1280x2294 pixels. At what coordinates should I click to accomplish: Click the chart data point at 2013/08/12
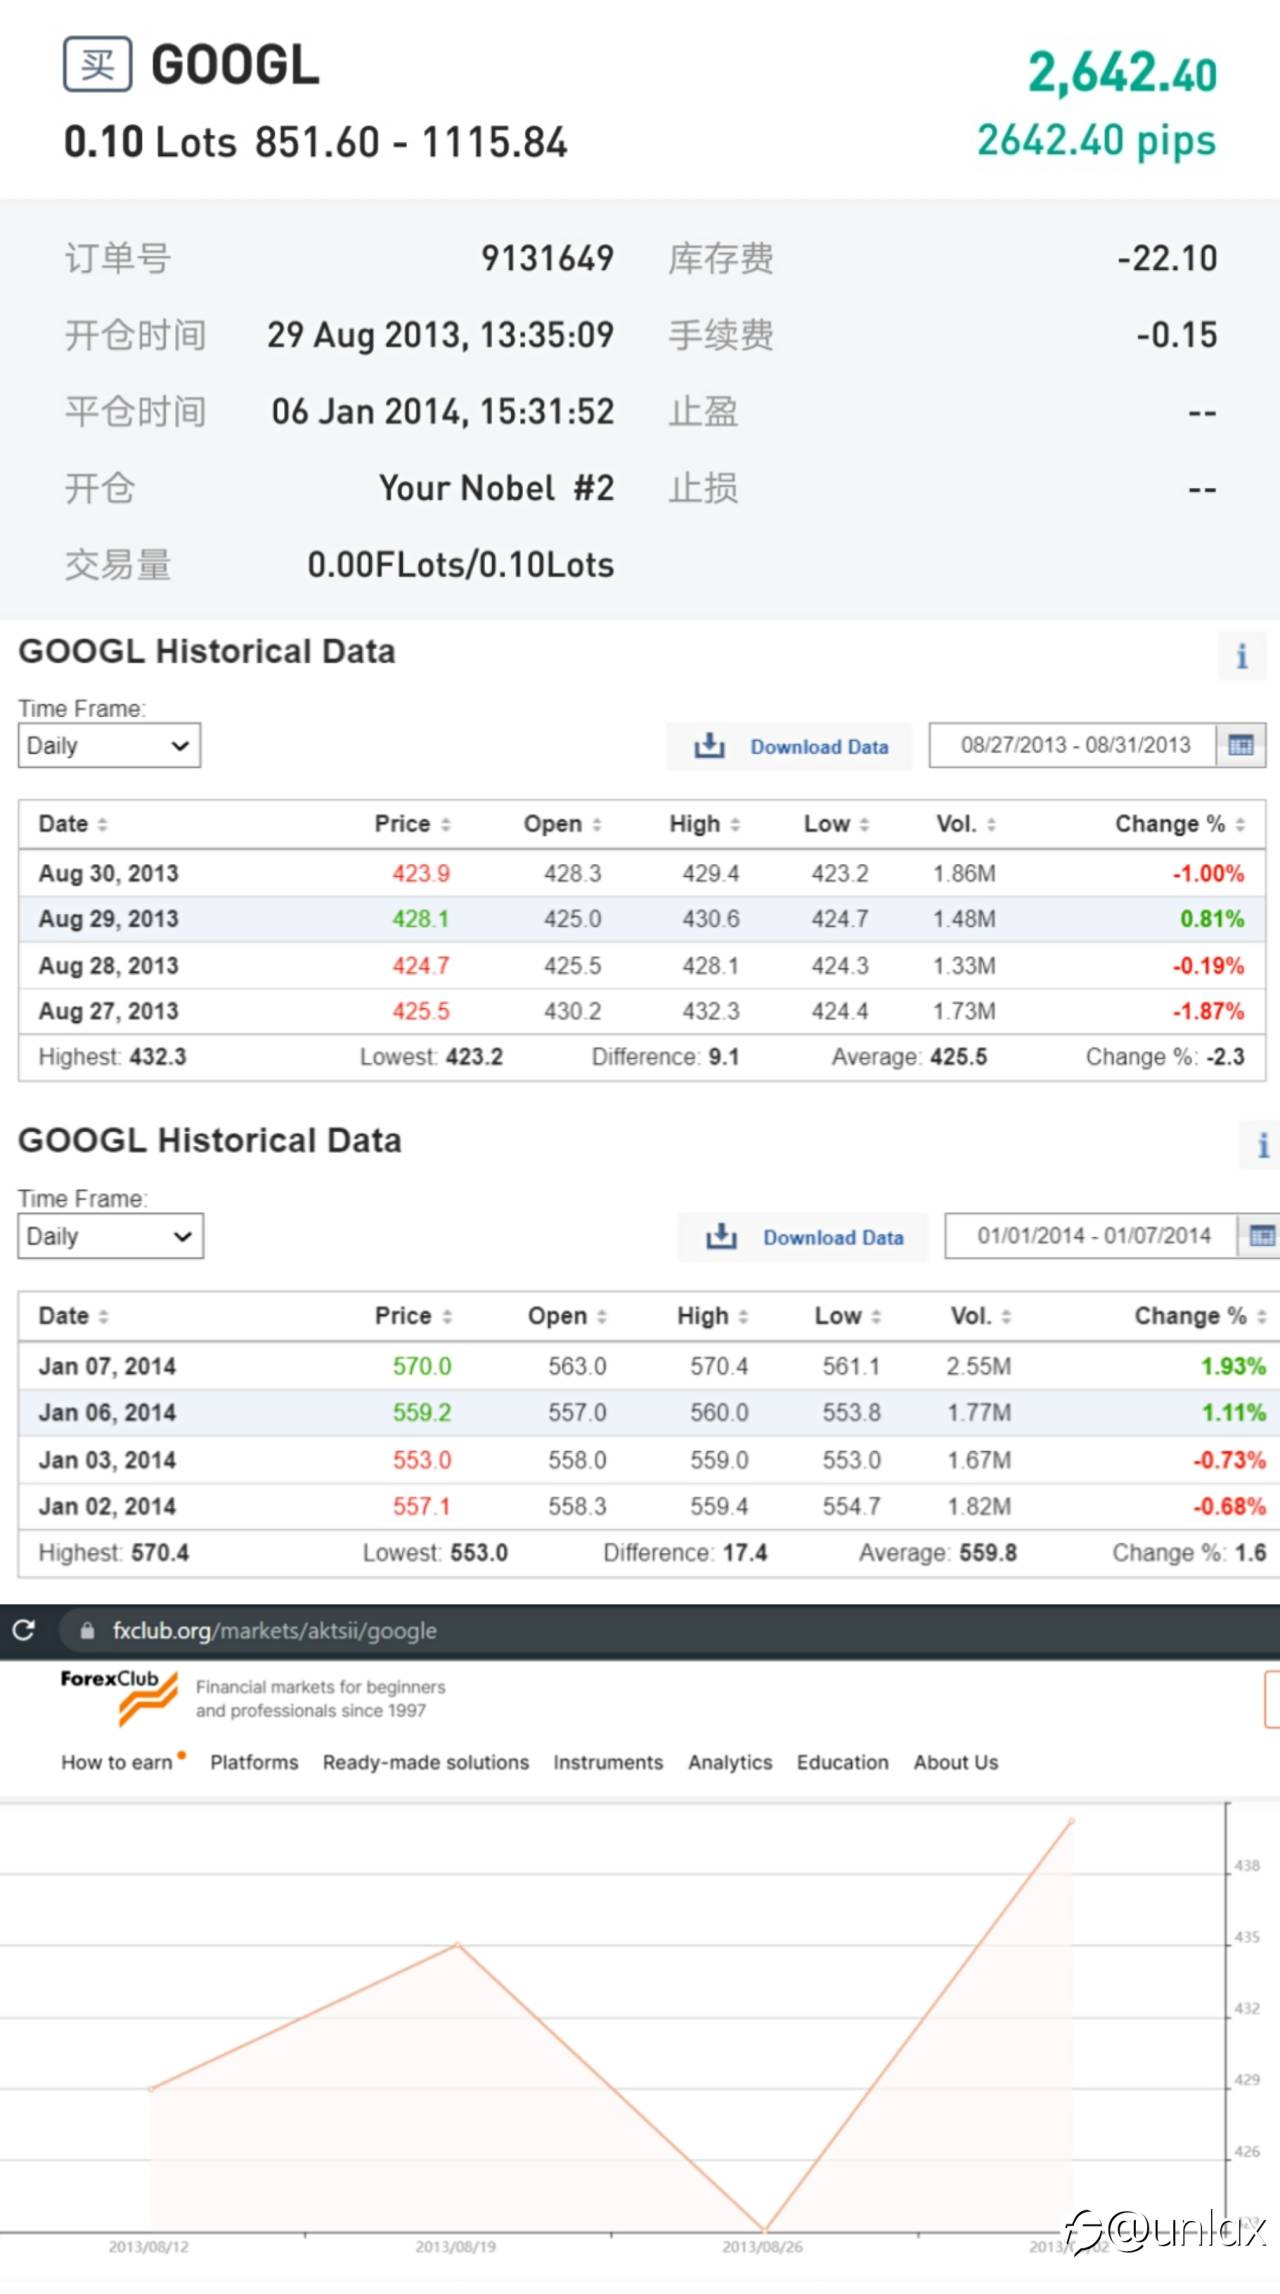coord(151,2089)
